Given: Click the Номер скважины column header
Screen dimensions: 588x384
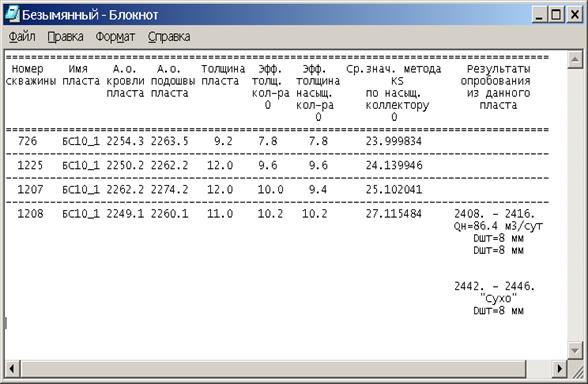Looking at the screenshot, I should pos(31,75).
